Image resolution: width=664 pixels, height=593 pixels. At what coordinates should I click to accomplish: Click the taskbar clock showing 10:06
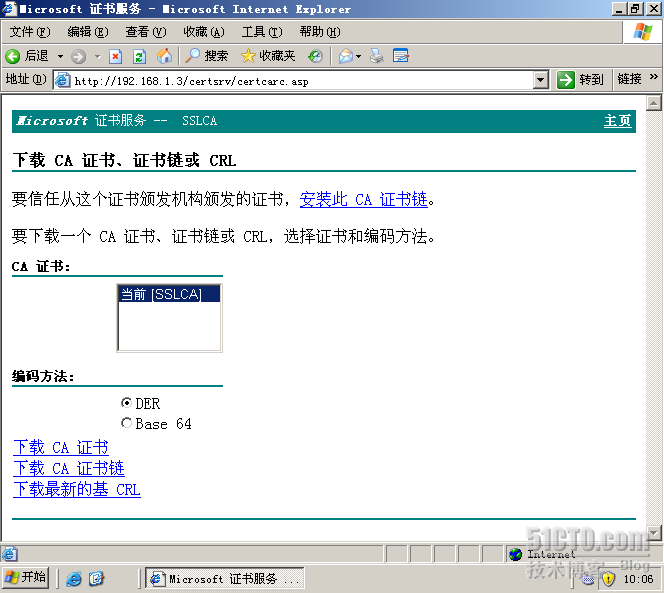638,579
